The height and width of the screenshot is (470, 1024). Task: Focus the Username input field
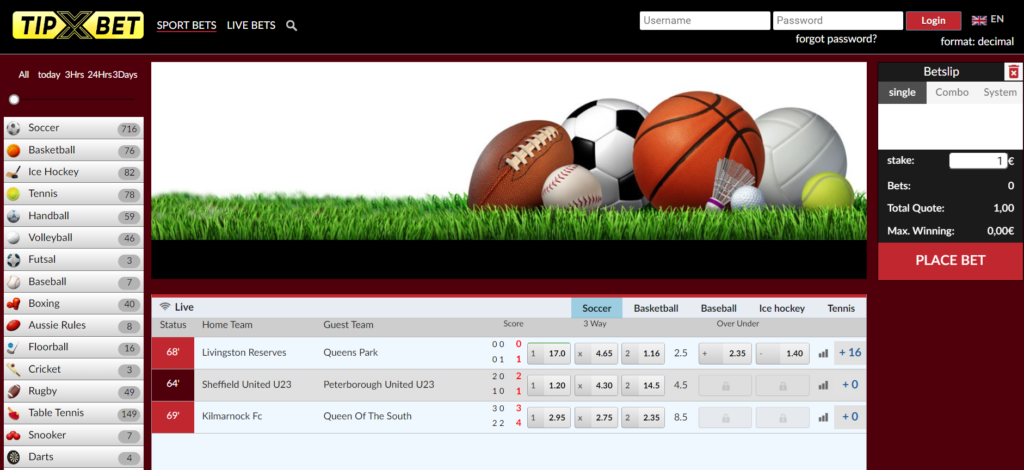[x=705, y=20]
